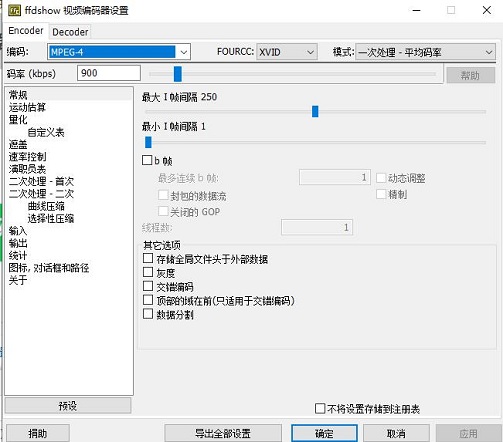The width and height of the screenshot is (503, 442).
Task: Select 演职员表 in the settings list
Action: click(x=27, y=169)
